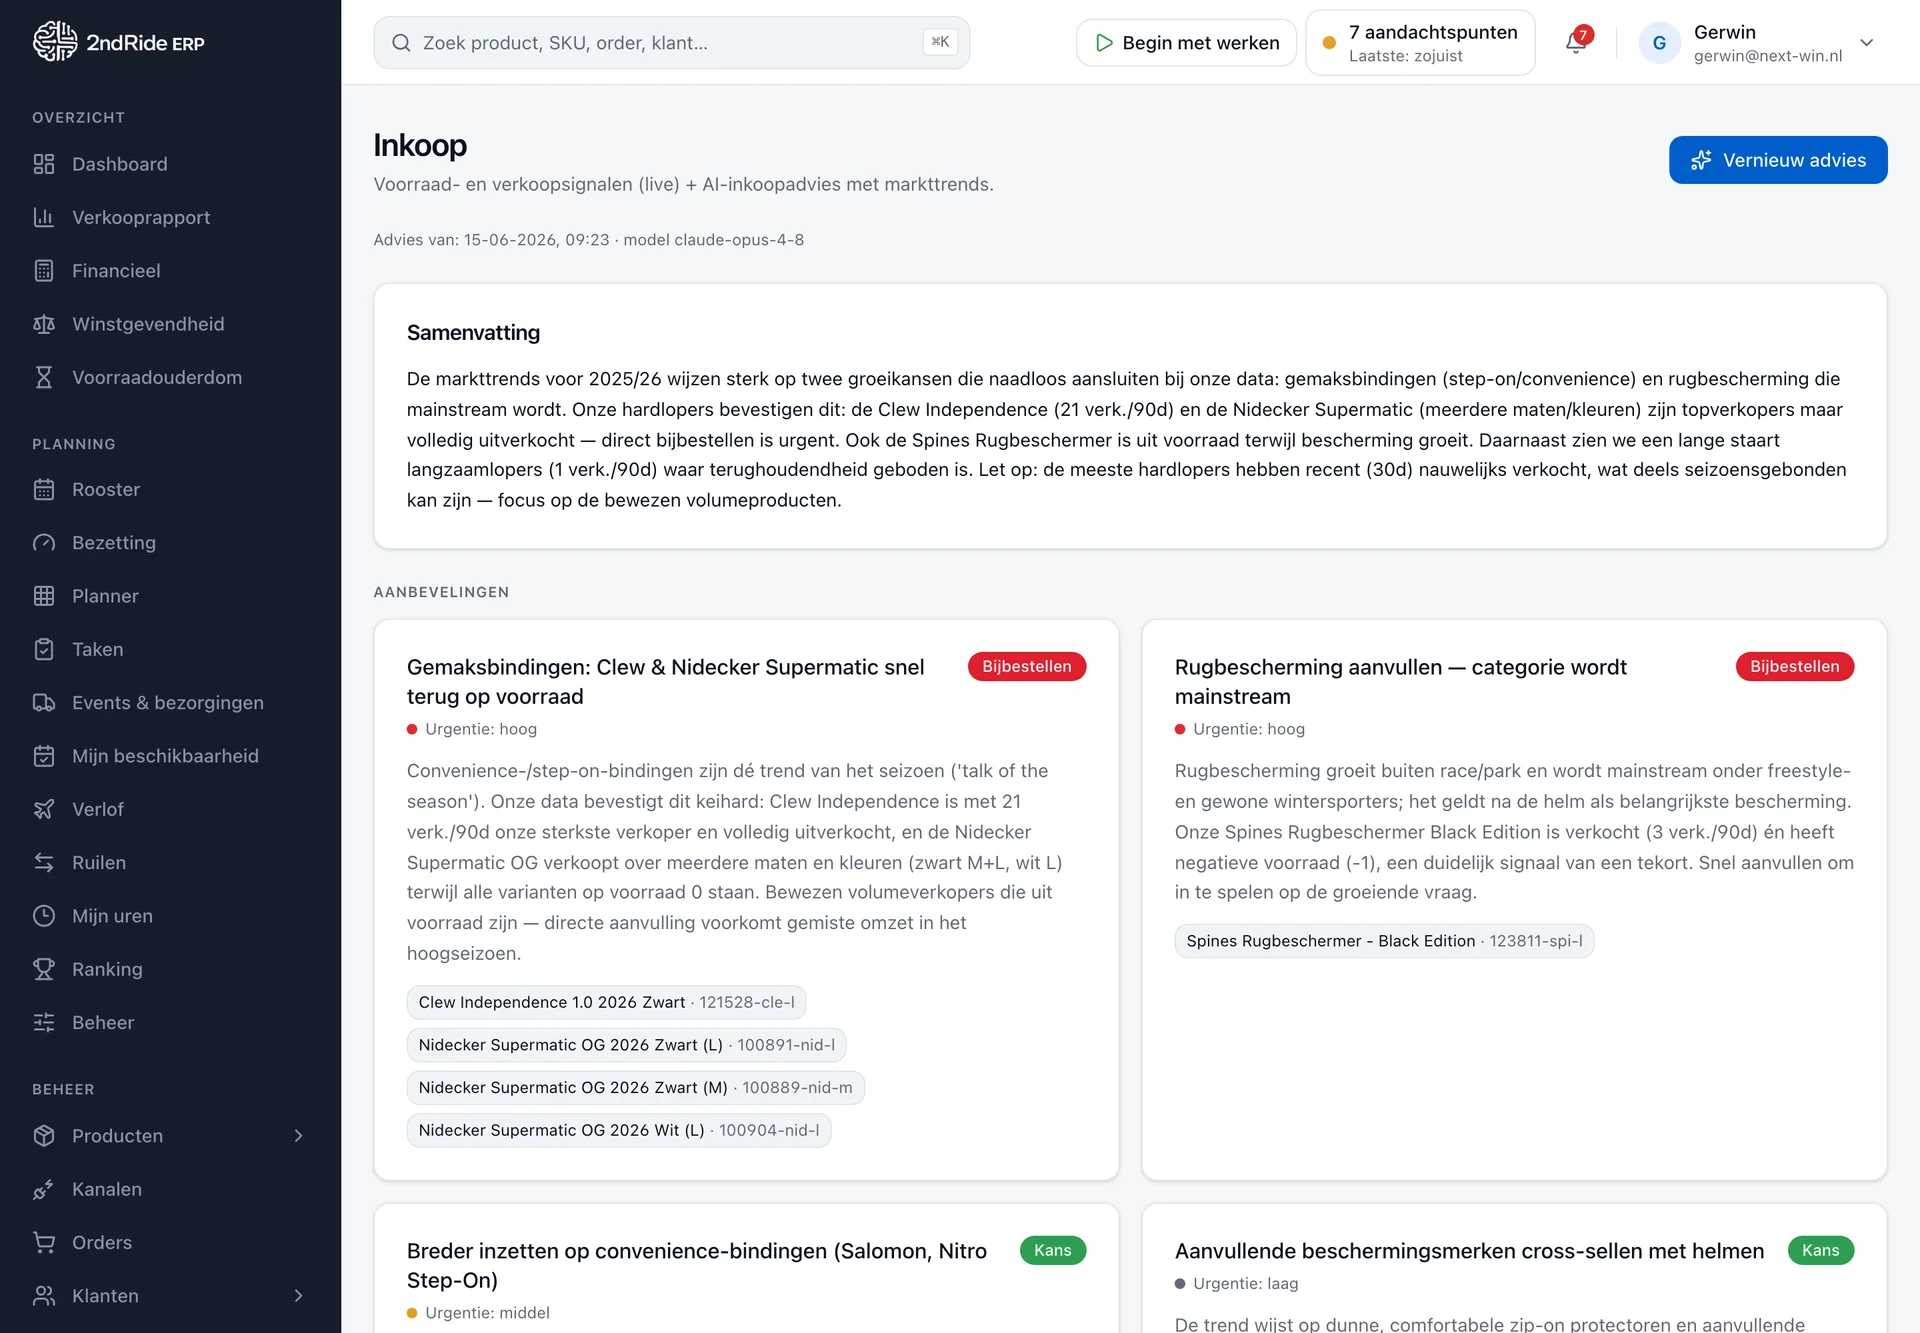This screenshot has width=1920, height=1333.
Task: Click the Gerwin G avatar
Action: pyautogui.click(x=1659, y=43)
